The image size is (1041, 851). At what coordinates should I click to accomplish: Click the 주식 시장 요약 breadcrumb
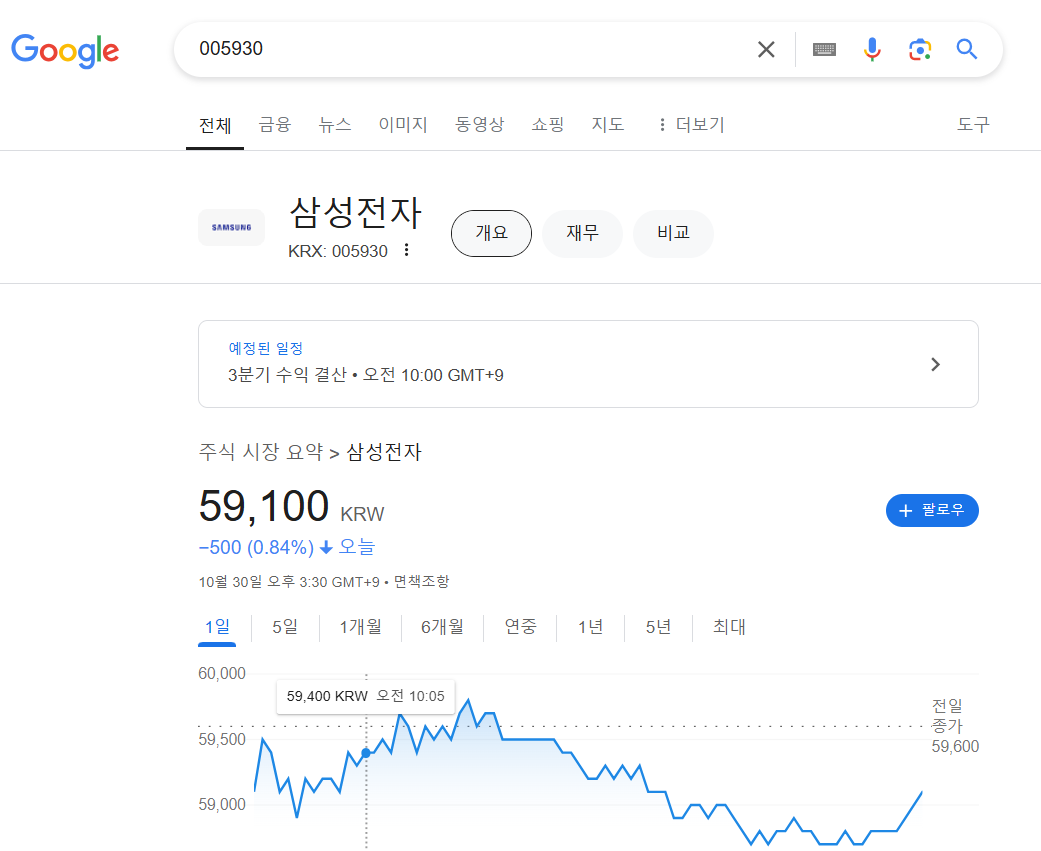click(261, 452)
